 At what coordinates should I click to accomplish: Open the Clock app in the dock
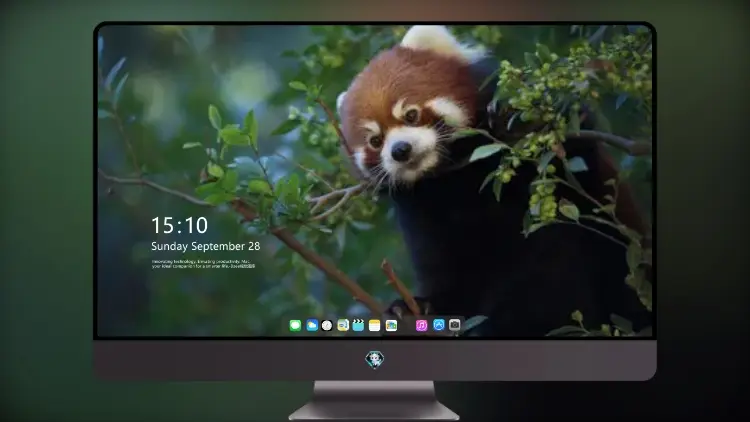pyautogui.click(x=327, y=325)
